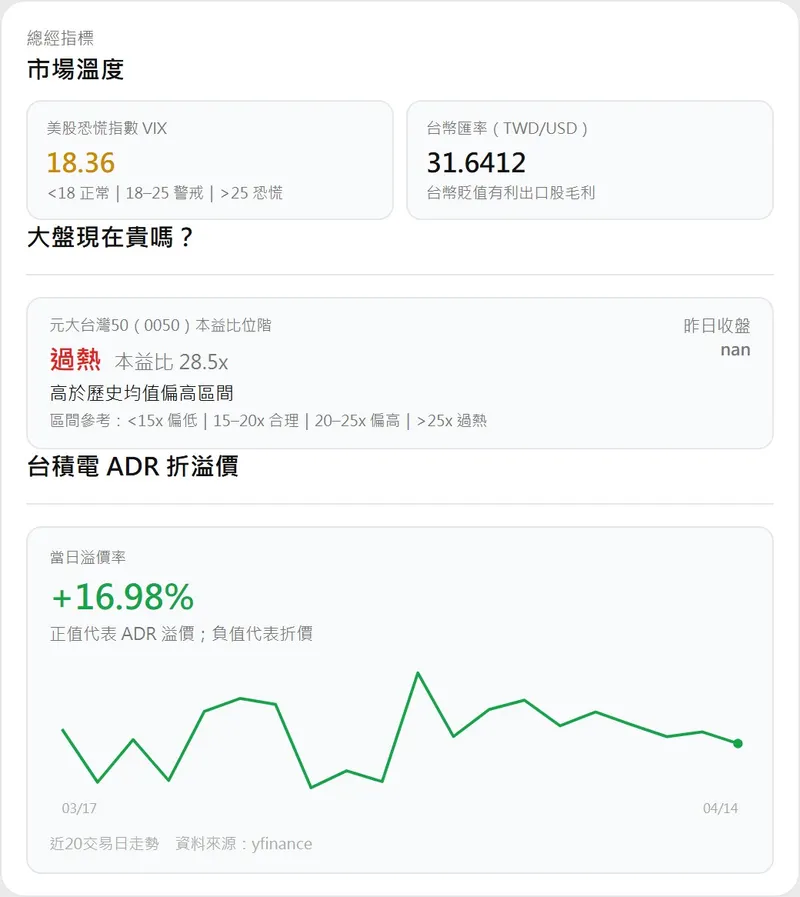Click the 04/14 chart end date label

tap(720, 808)
